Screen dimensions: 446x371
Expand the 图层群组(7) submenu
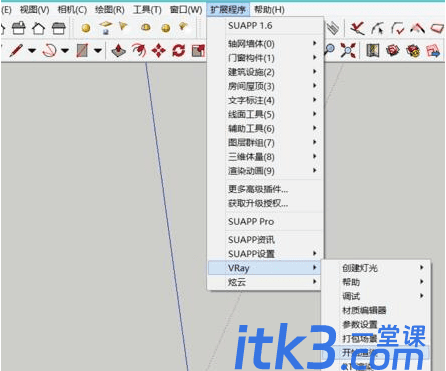pos(266,142)
